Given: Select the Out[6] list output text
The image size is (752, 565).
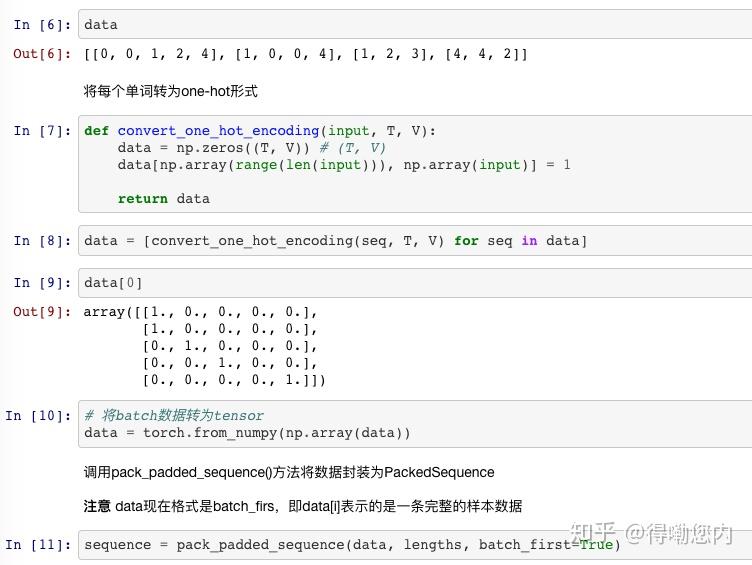Looking at the screenshot, I should click(305, 54).
